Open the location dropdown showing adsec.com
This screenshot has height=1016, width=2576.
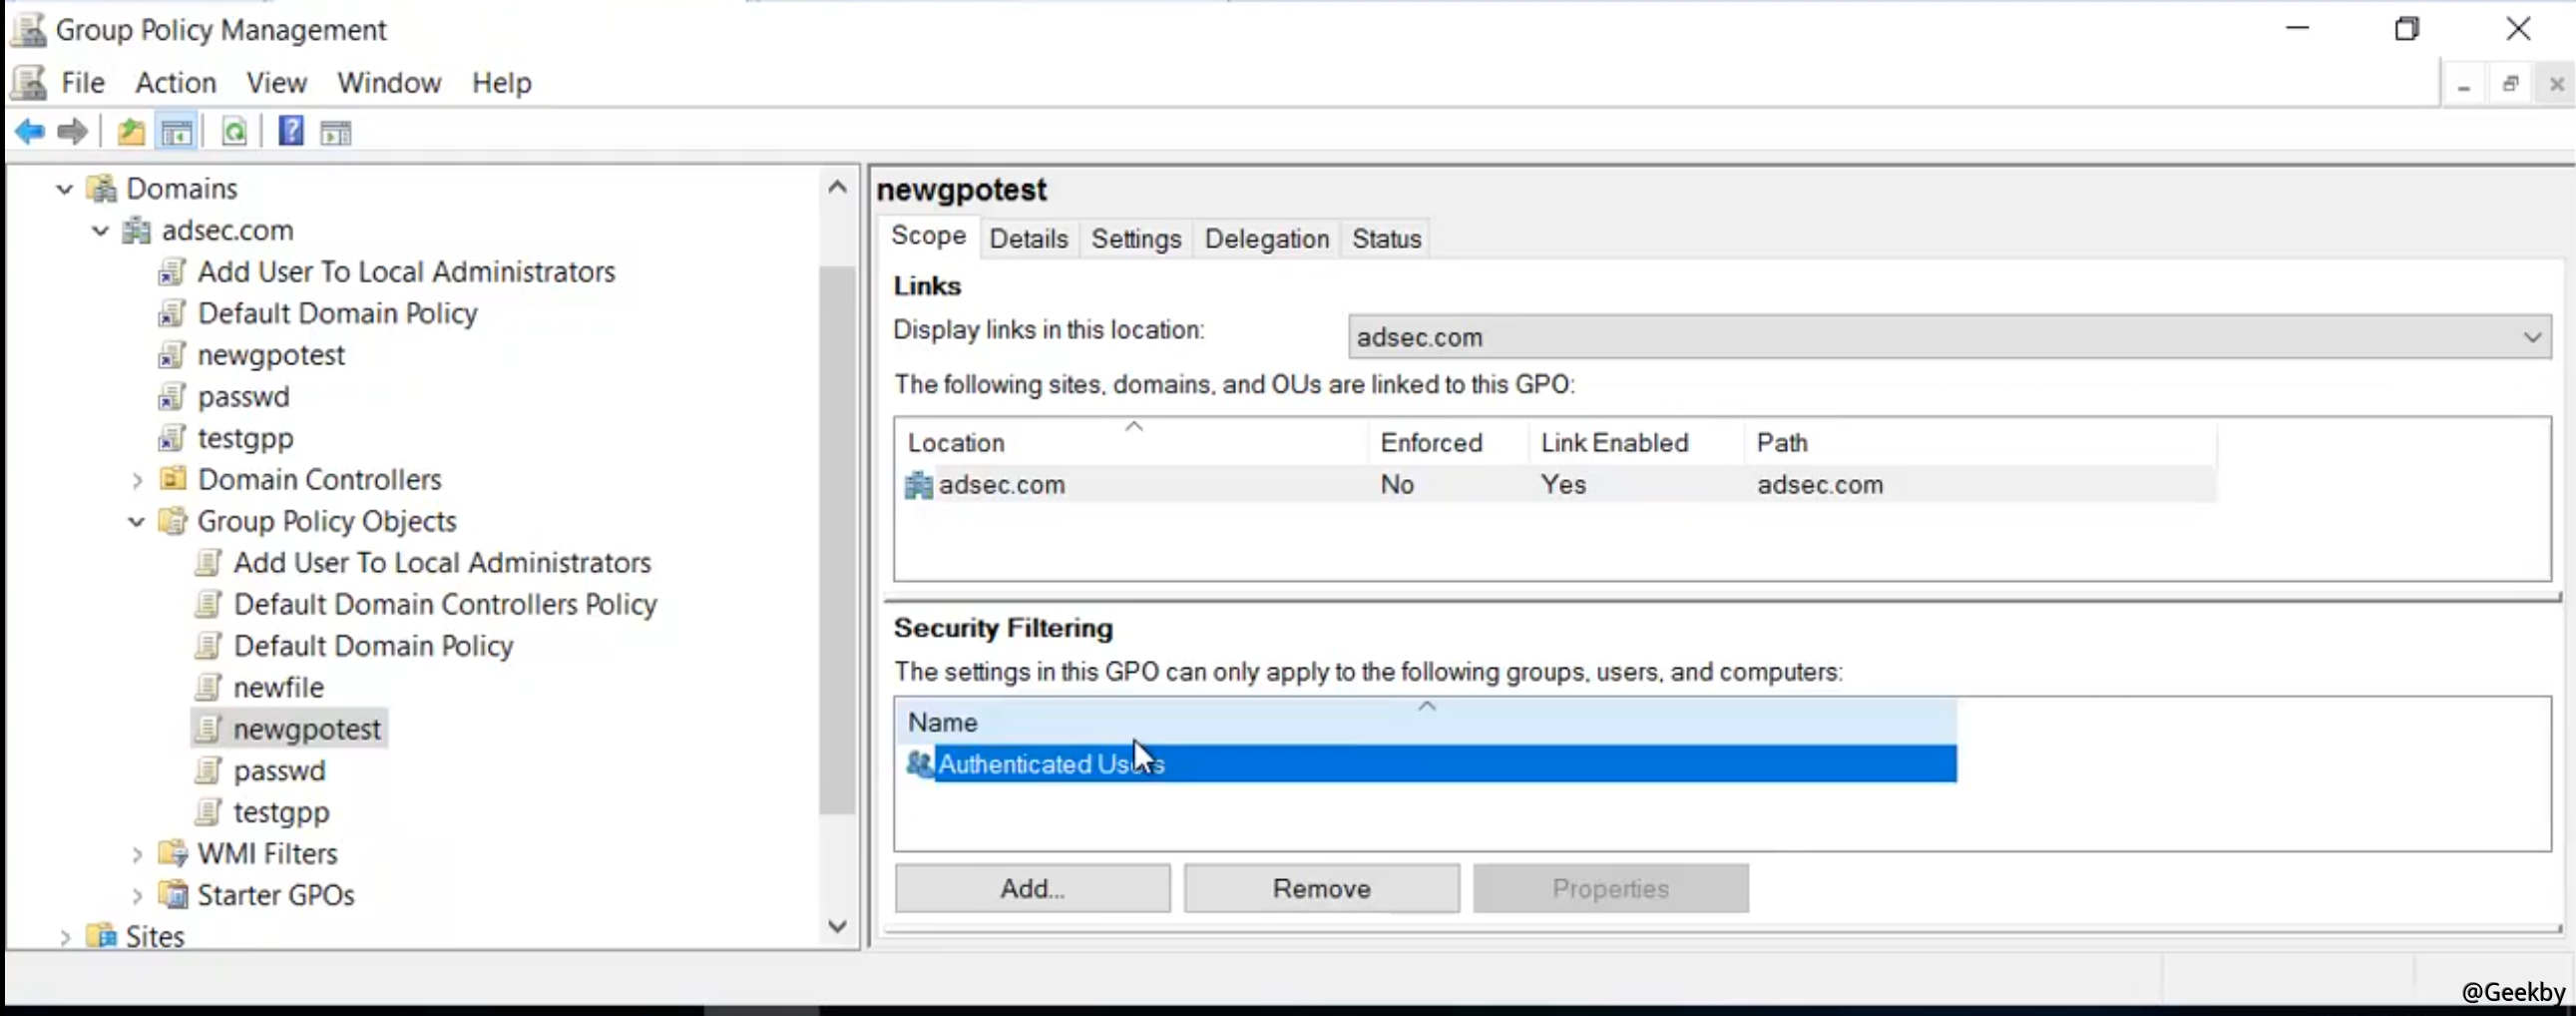click(x=2531, y=338)
